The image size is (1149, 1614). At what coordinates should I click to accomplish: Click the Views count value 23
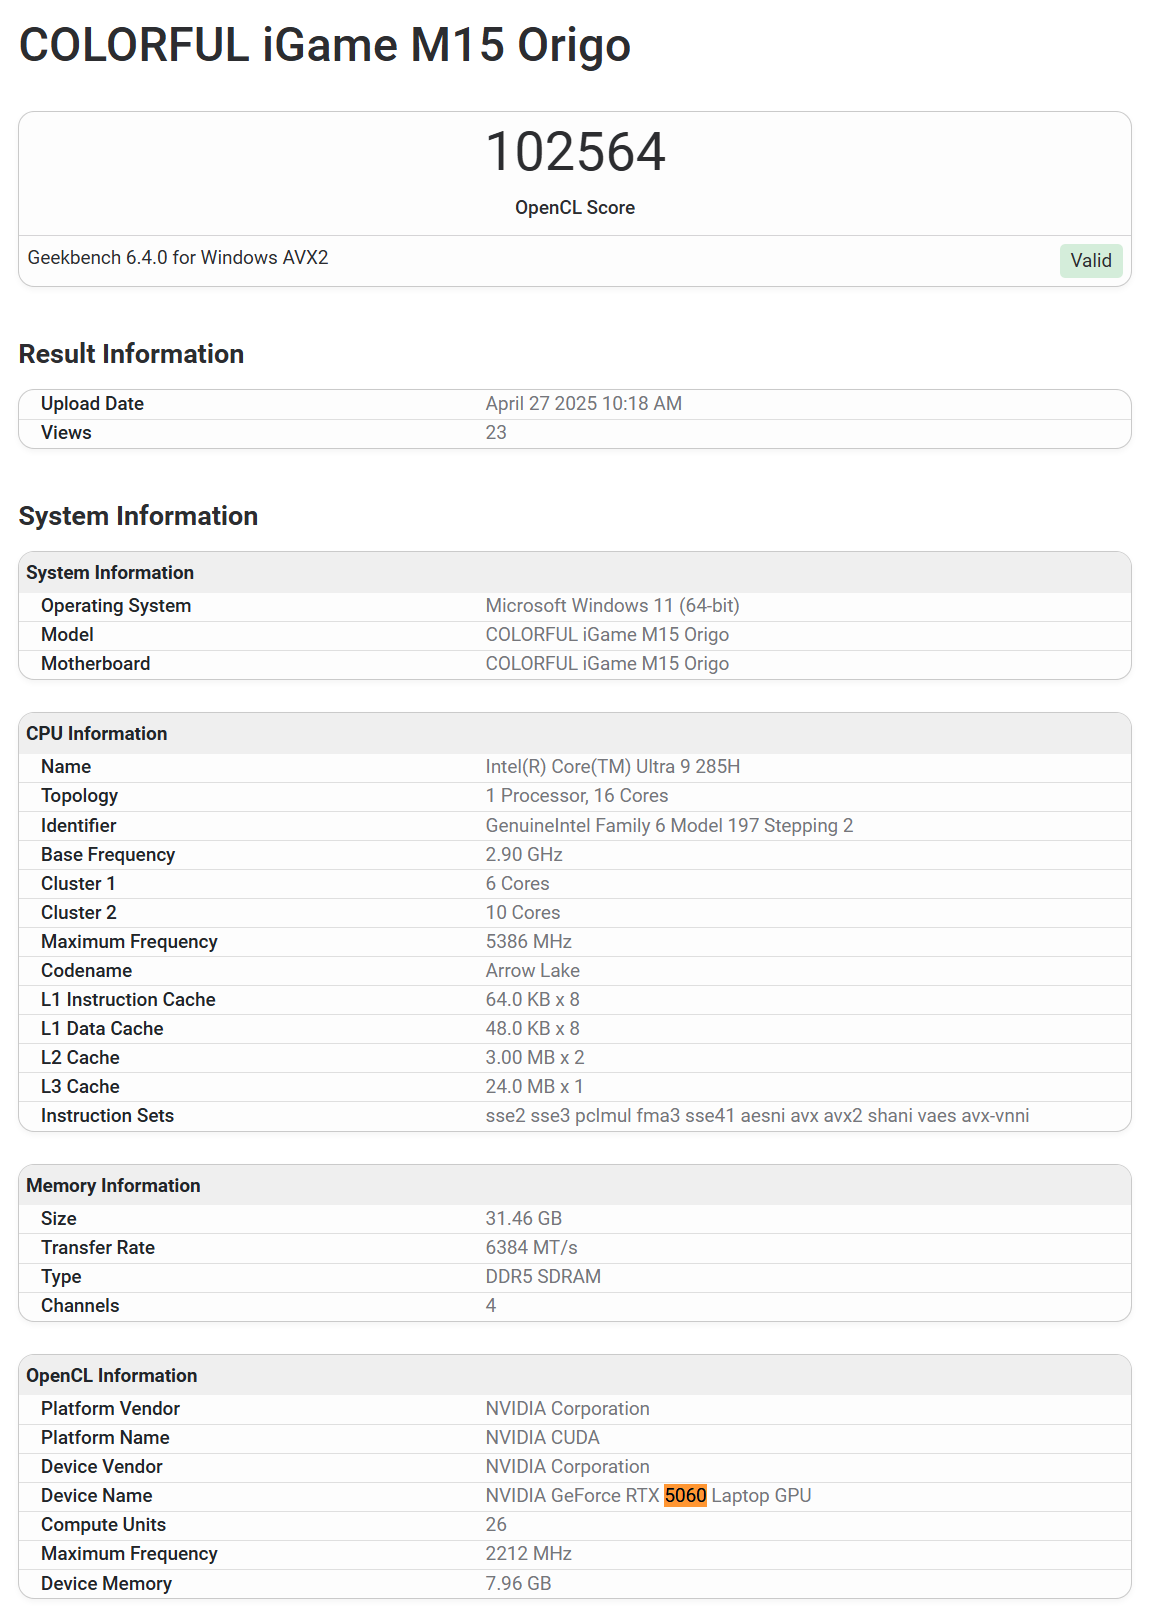pyautogui.click(x=496, y=432)
